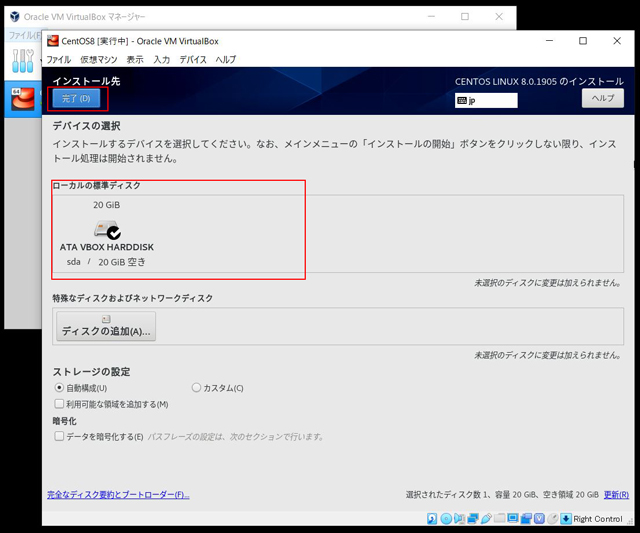Image resolution: width=640 pixels, height=533 pixels.
Task: Click the audio status icon
Action: click(x=459, y=519)
